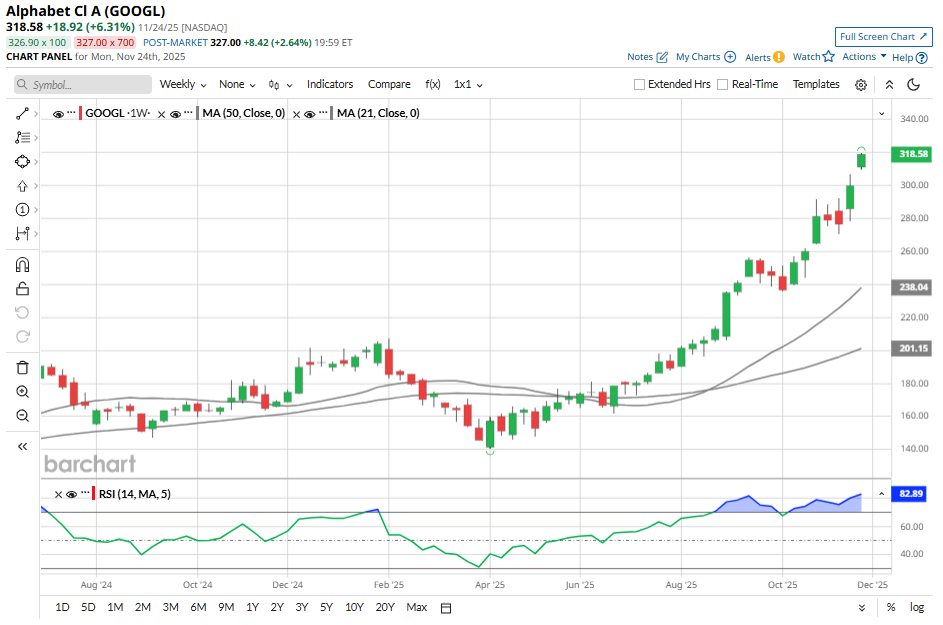The width and height of the screenshot is (943, 625).
Task: Remove the MA (50, Close, 0) indicator
Action: [x=161, y=114]
